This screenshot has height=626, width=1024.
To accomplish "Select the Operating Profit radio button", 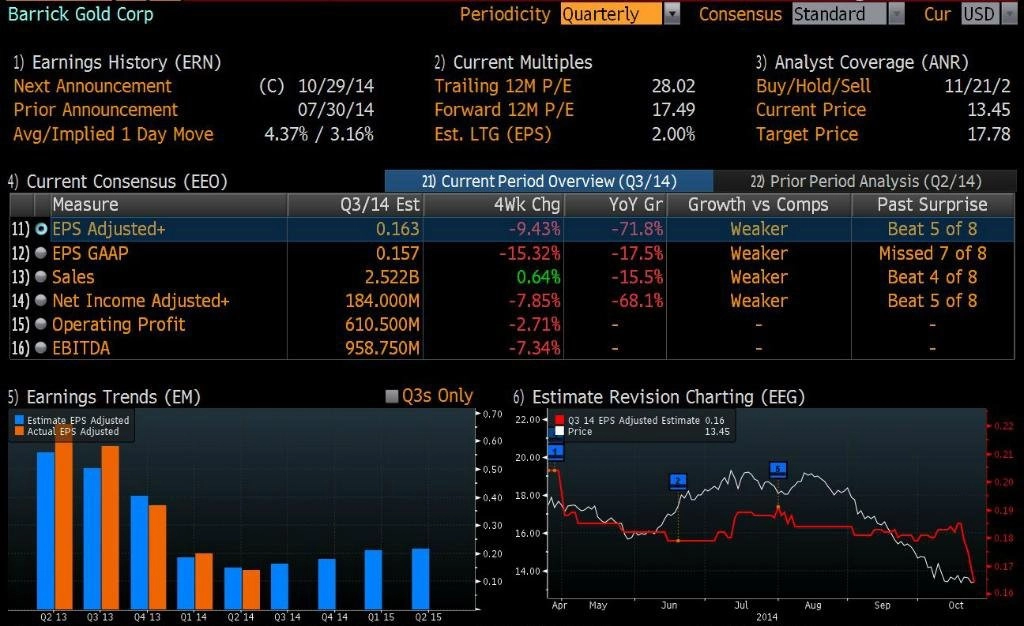I will coord(41,324).
